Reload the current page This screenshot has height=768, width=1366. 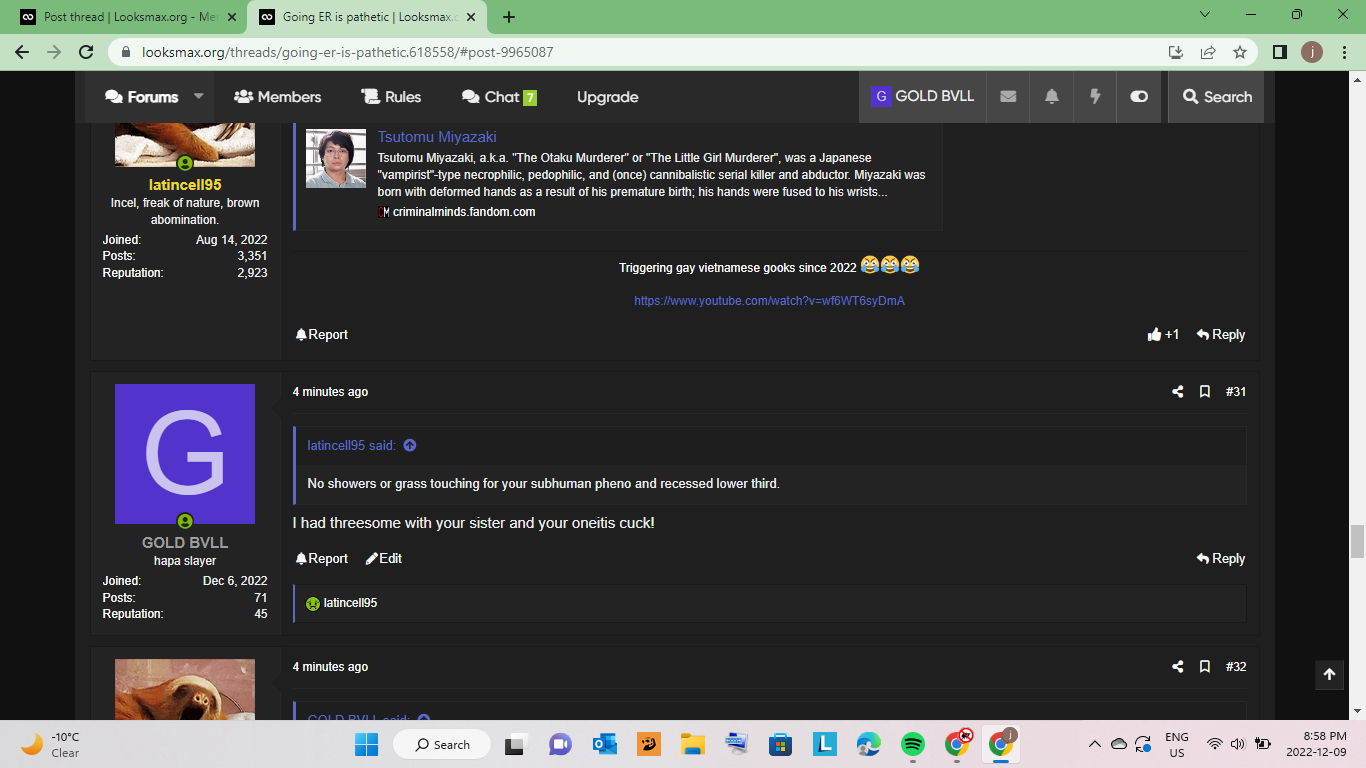[86, 52]
